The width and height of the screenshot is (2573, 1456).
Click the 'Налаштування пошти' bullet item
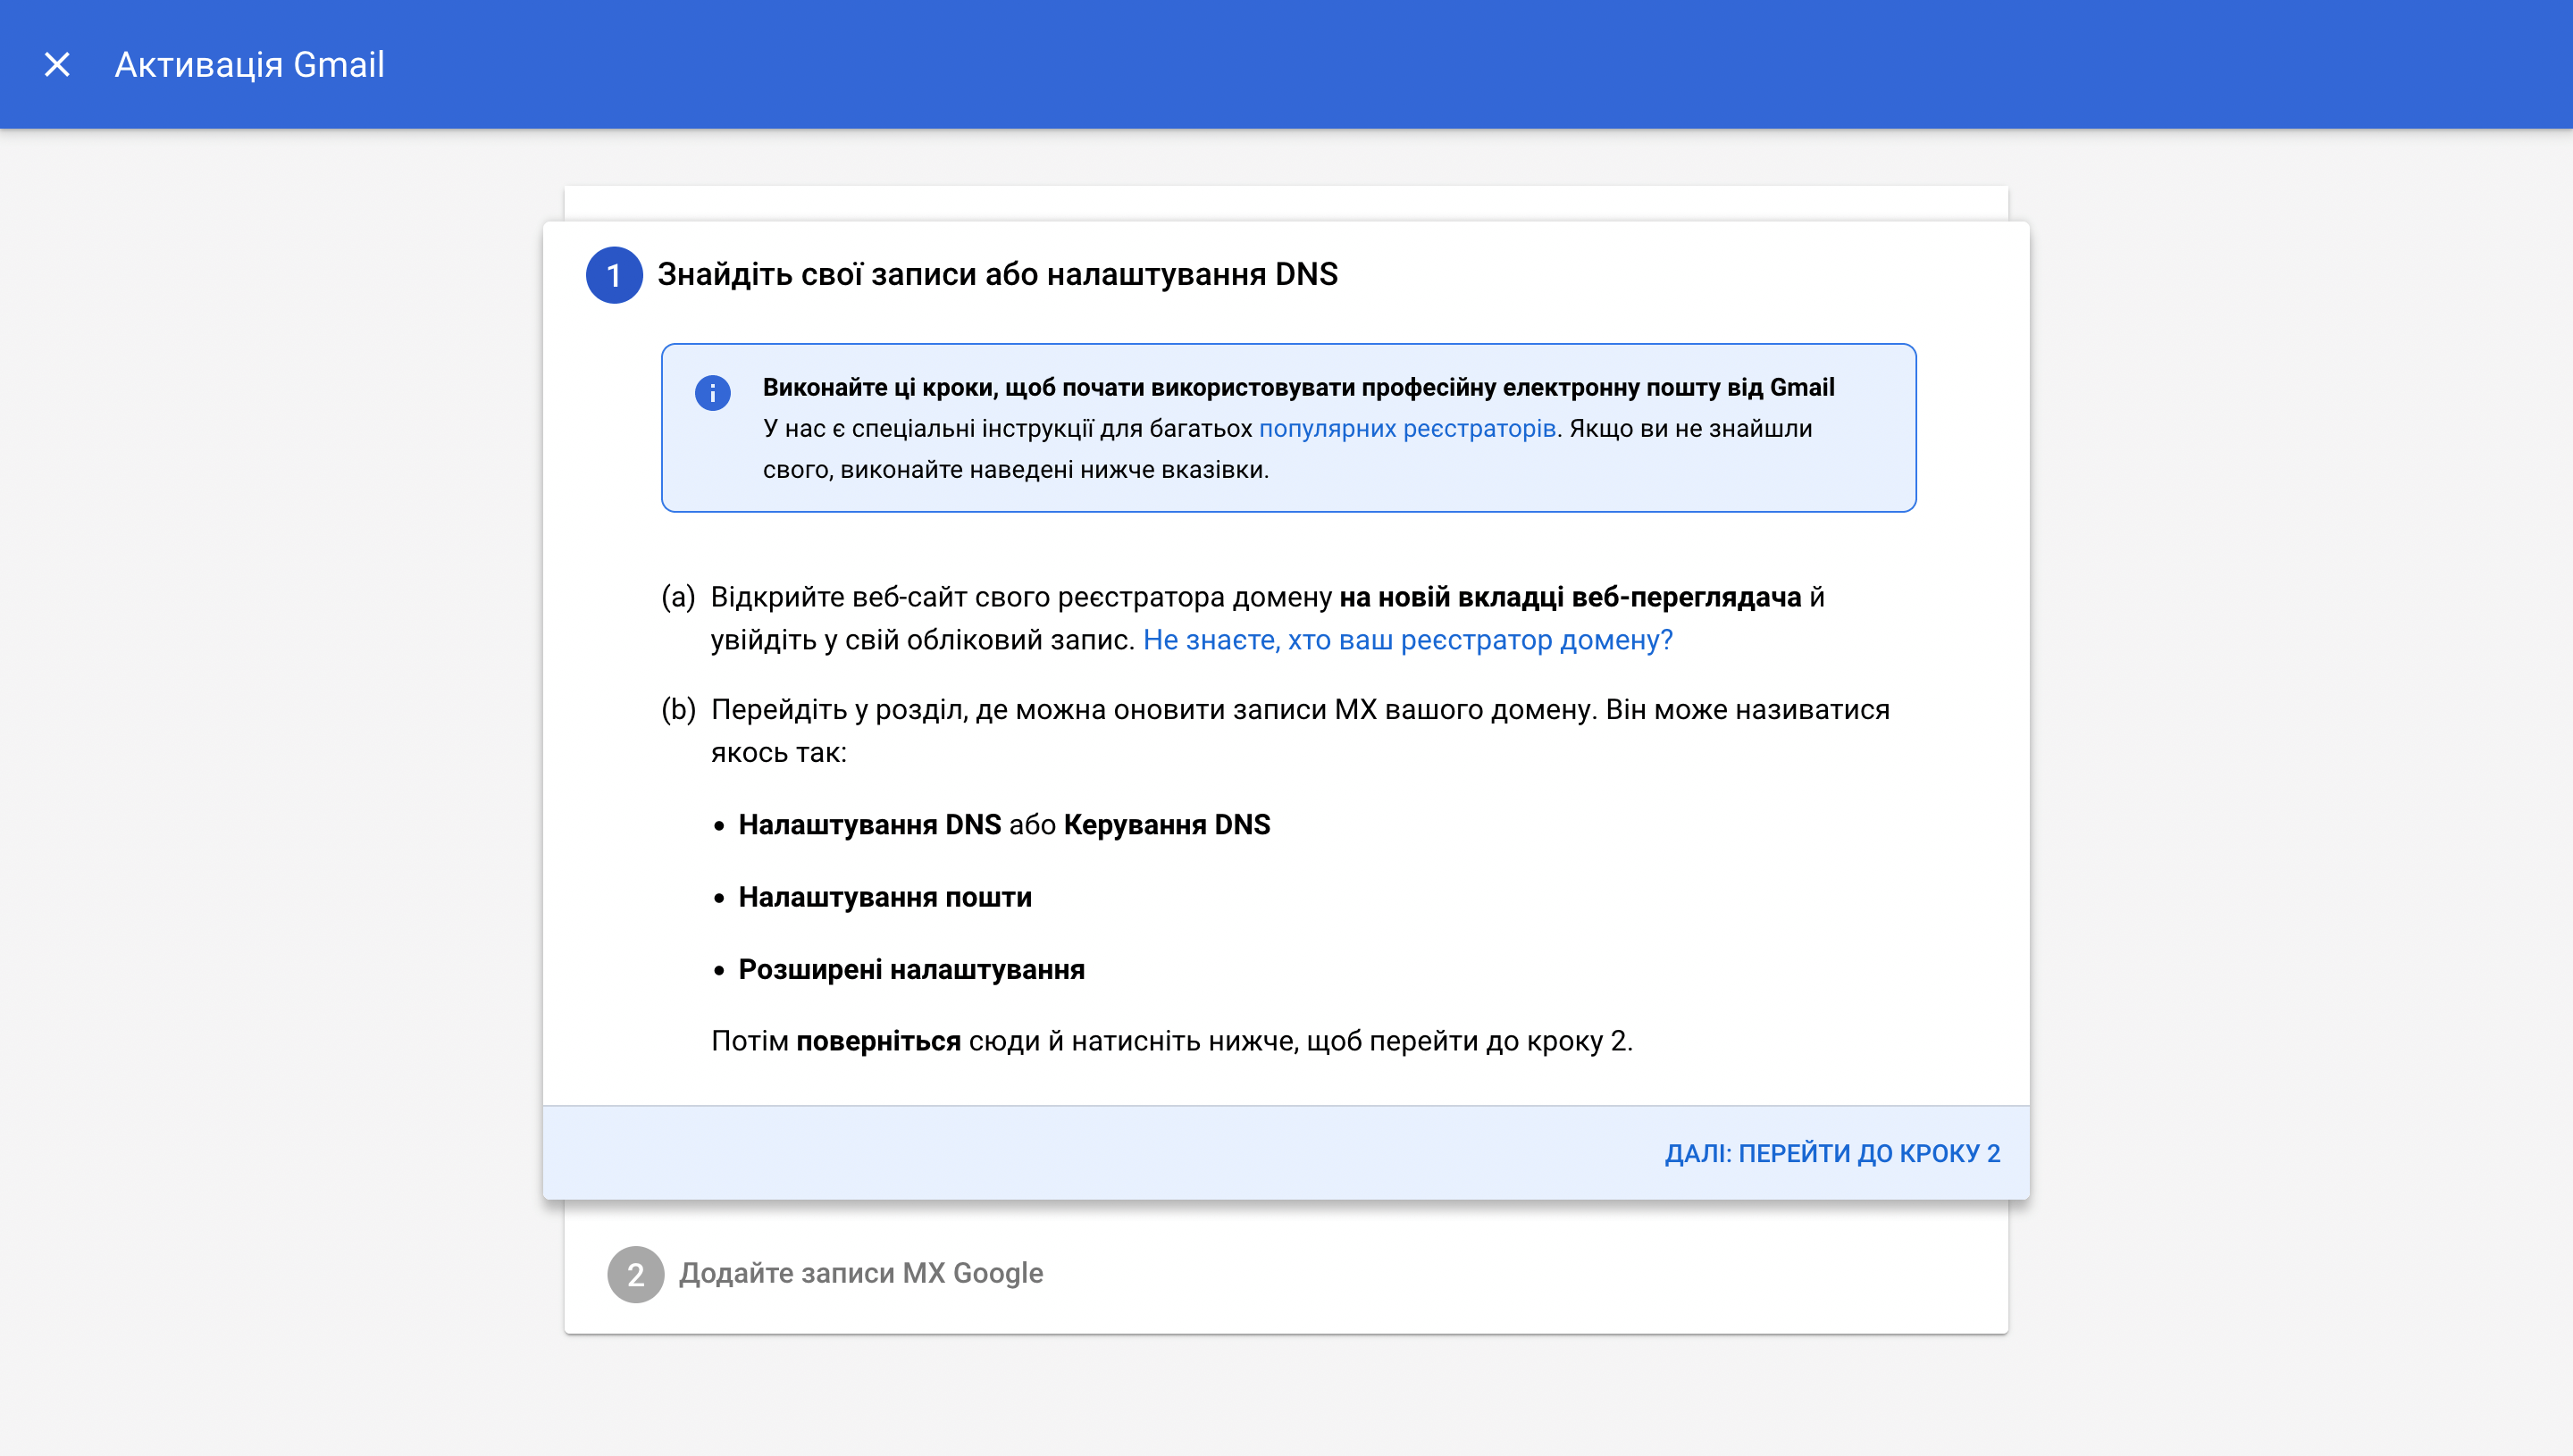[885, 897]
